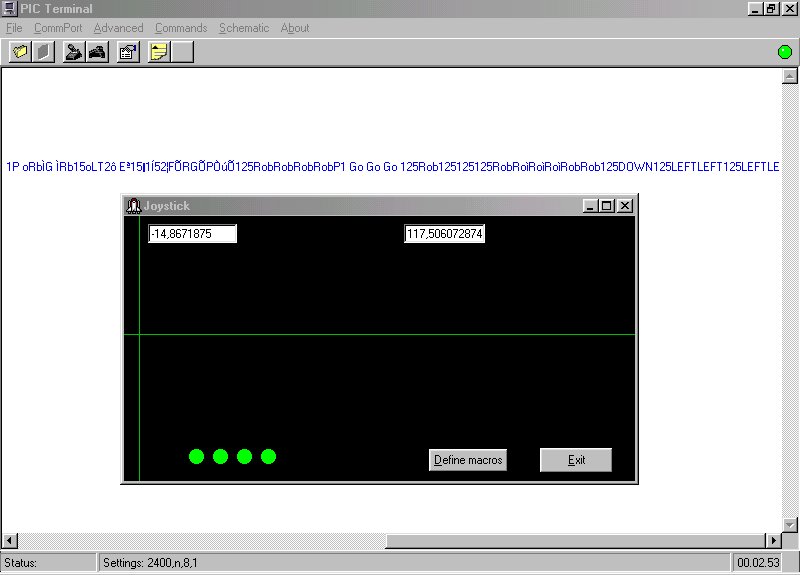Click Exit in the Joystick window

click(x=576, y=460)
